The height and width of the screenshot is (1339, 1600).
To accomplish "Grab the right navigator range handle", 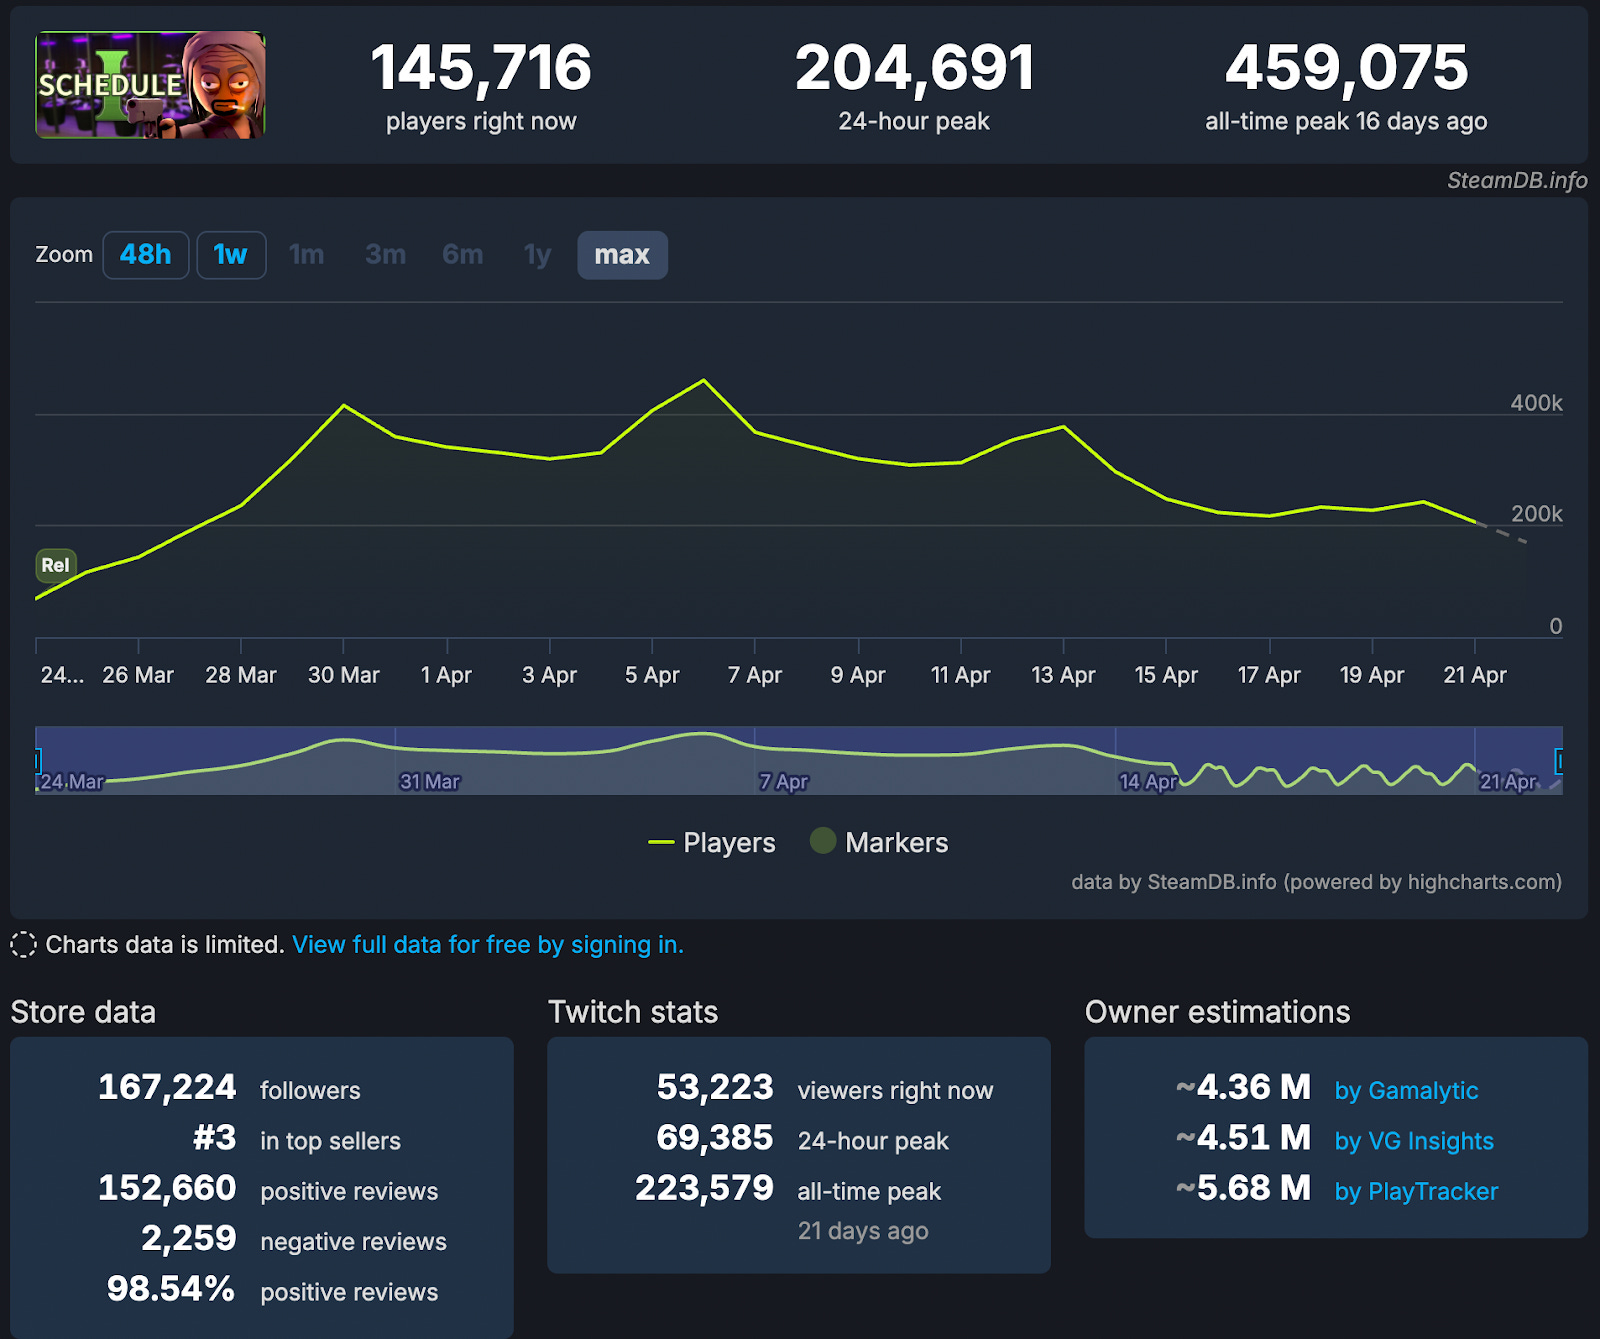I will tap(1559, 761).
